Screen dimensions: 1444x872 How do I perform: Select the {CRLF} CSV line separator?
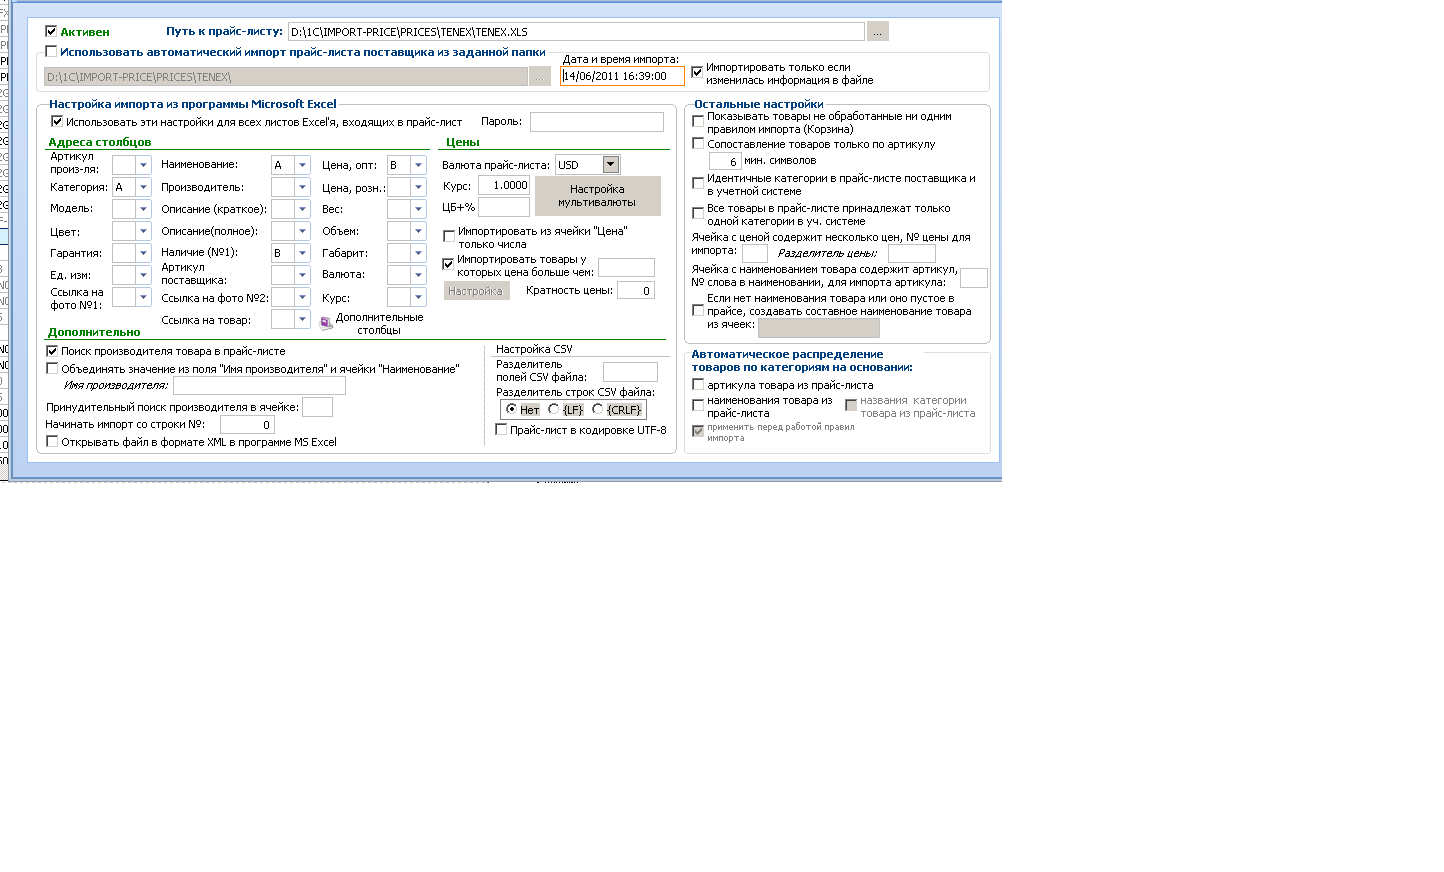(x=597, y=409)
